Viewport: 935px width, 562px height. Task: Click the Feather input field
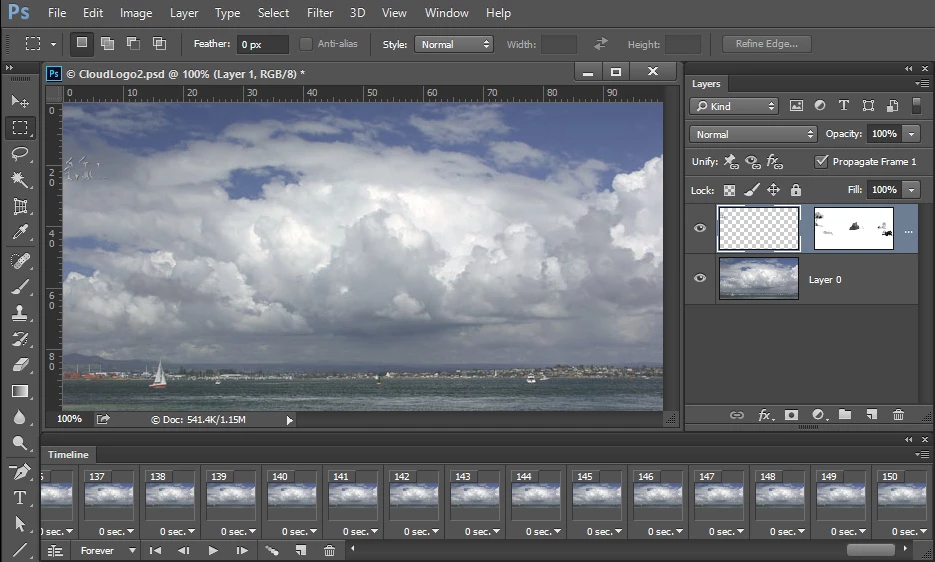(262, 44)
